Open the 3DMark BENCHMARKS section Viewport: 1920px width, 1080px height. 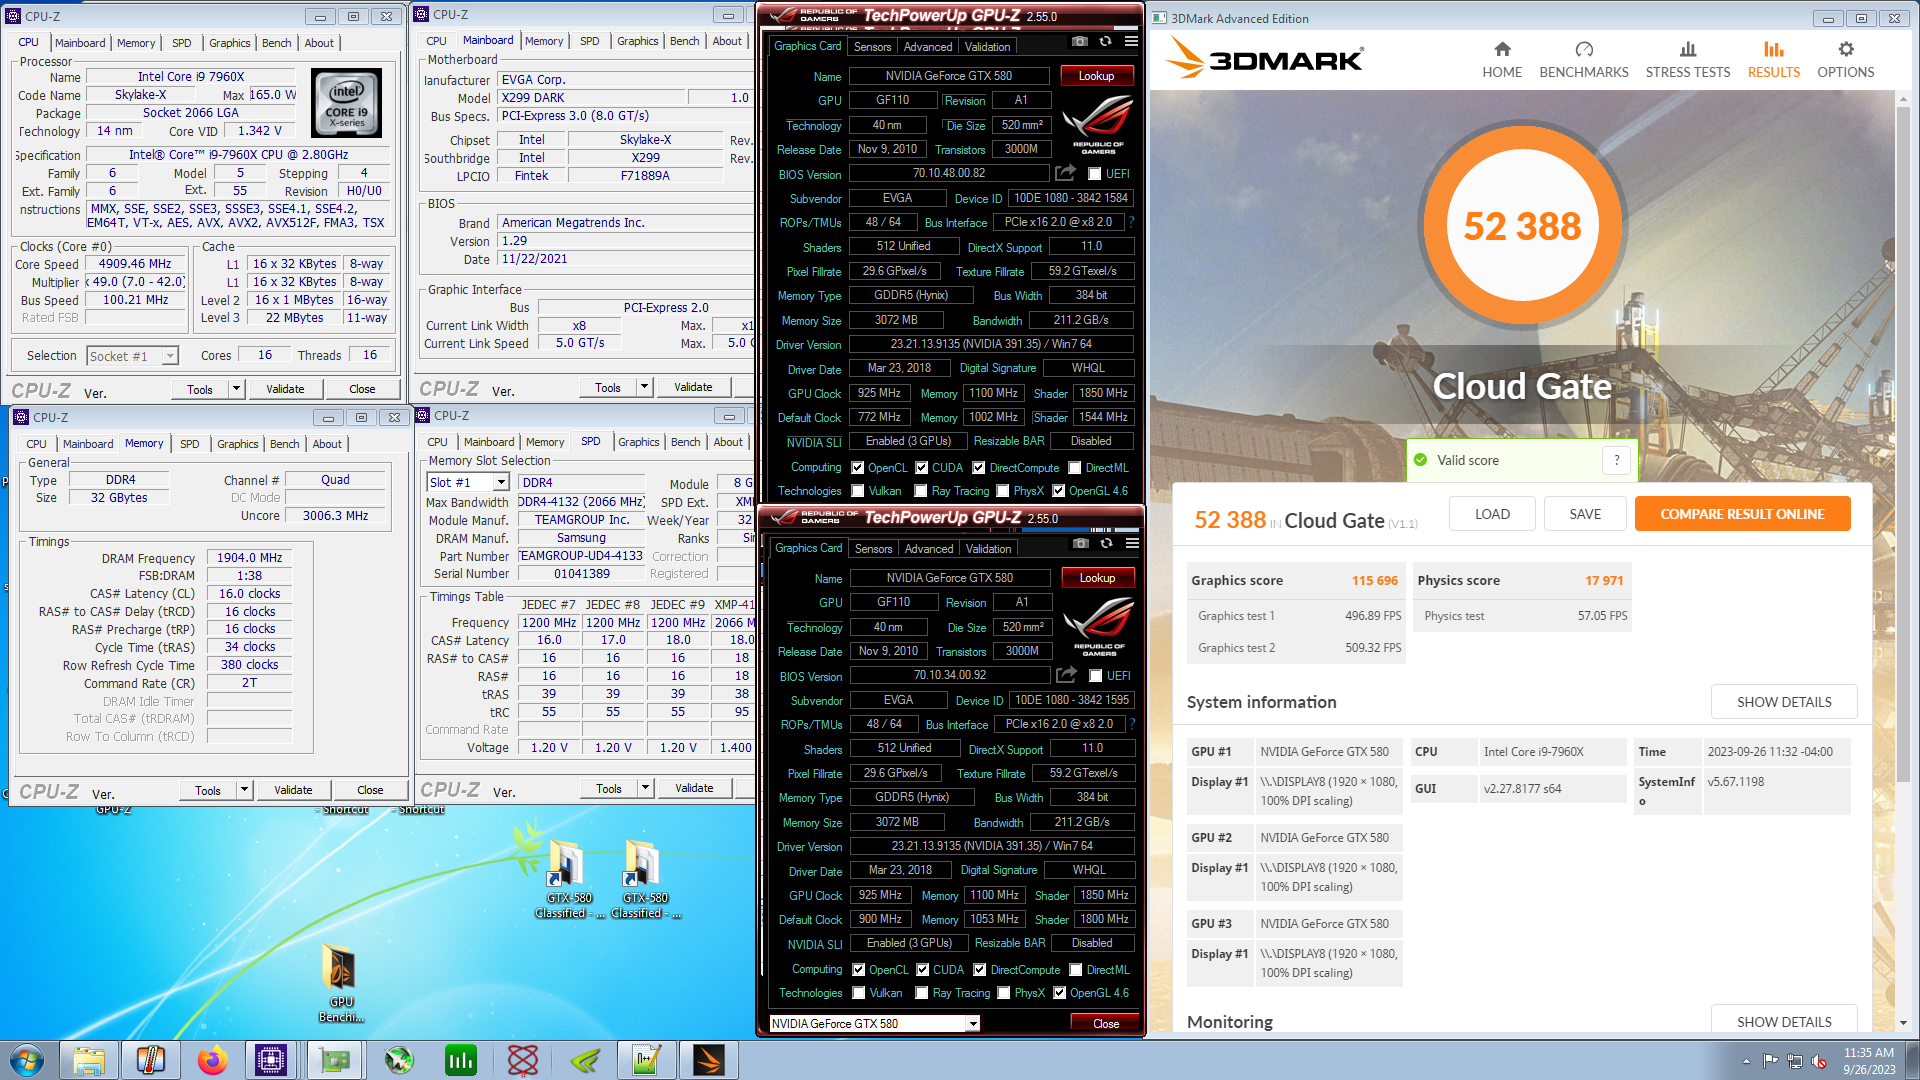point(1583,60)
